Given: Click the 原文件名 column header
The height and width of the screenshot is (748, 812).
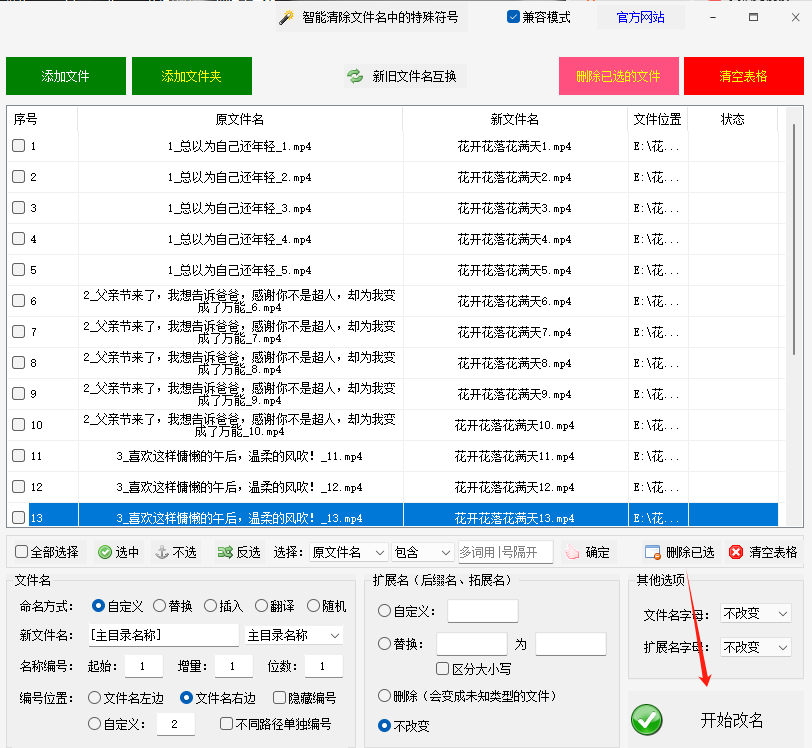Looking at the screenshot, I should (240, 119).
